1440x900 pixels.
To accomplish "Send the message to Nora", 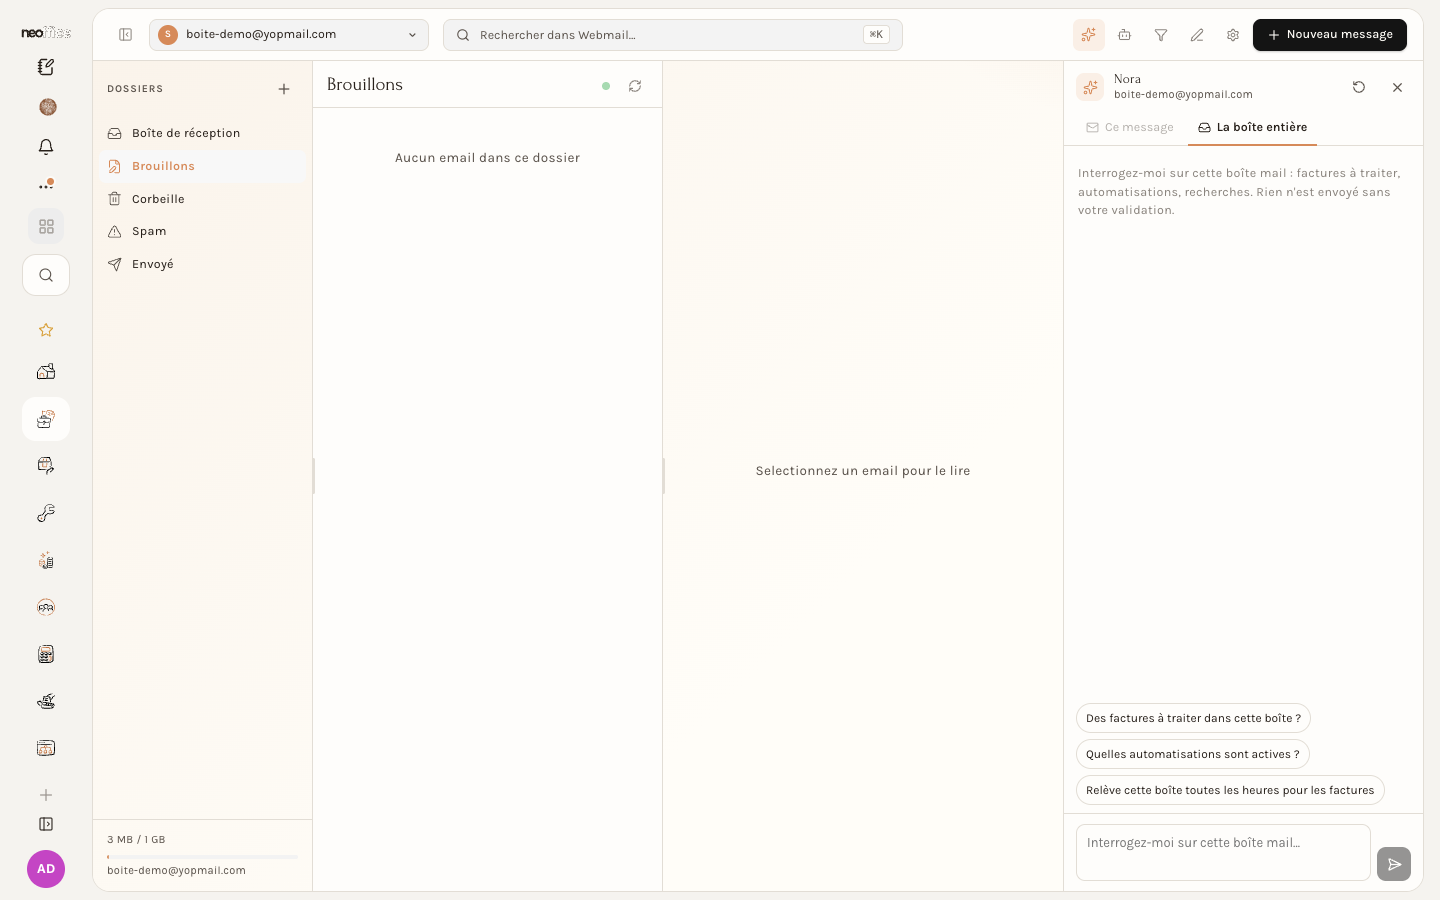I will pyautogui.click(x=1394, y=864).
